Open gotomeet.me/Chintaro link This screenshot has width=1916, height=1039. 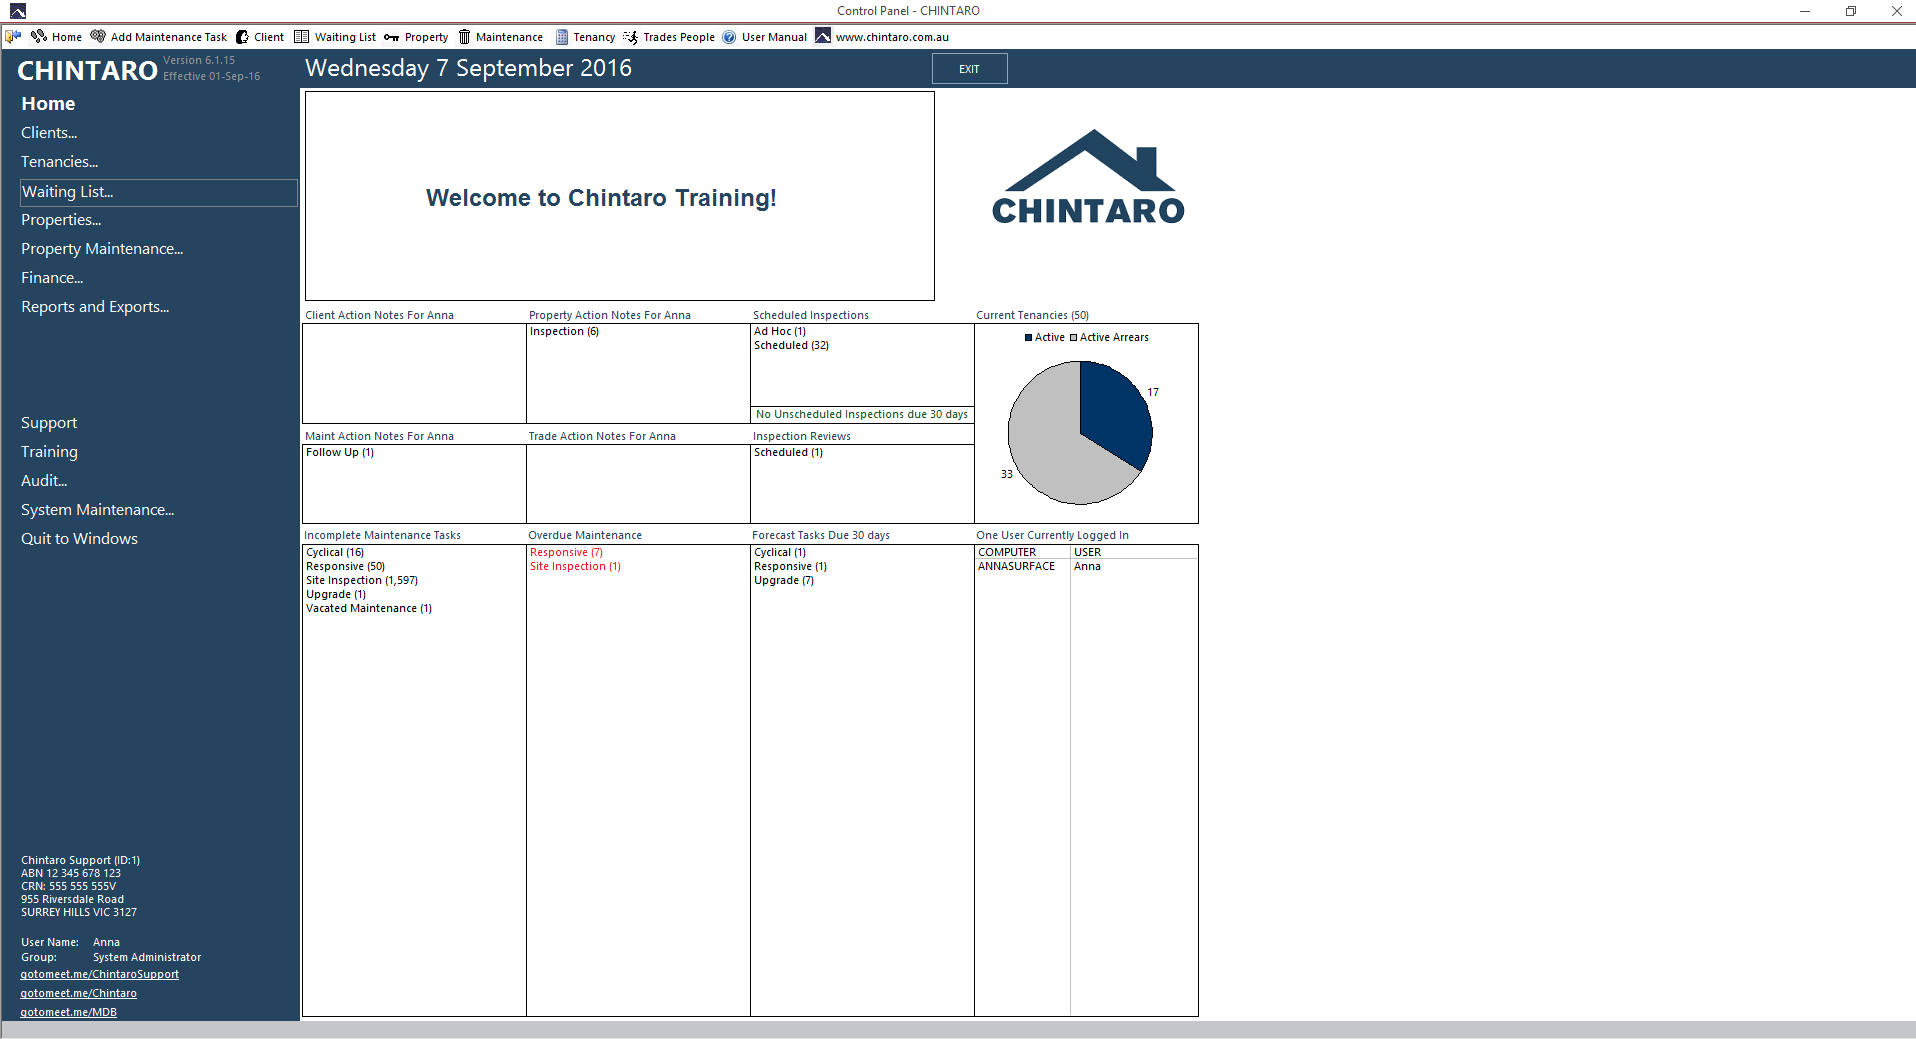tap(79, 993)
